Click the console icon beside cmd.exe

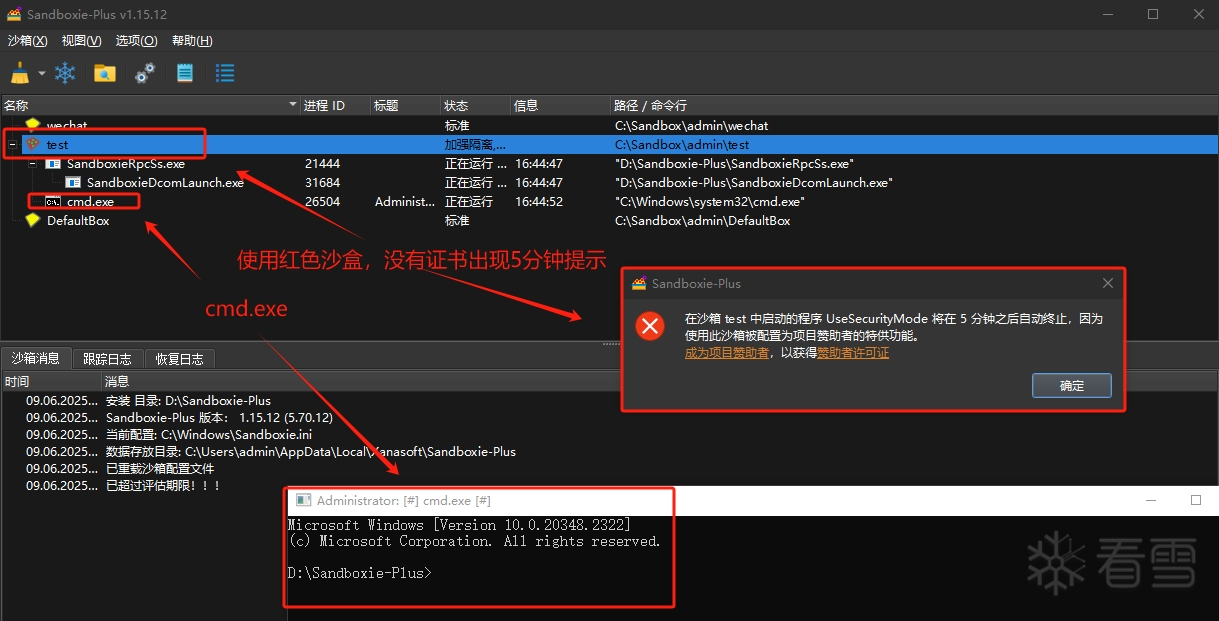53,201
